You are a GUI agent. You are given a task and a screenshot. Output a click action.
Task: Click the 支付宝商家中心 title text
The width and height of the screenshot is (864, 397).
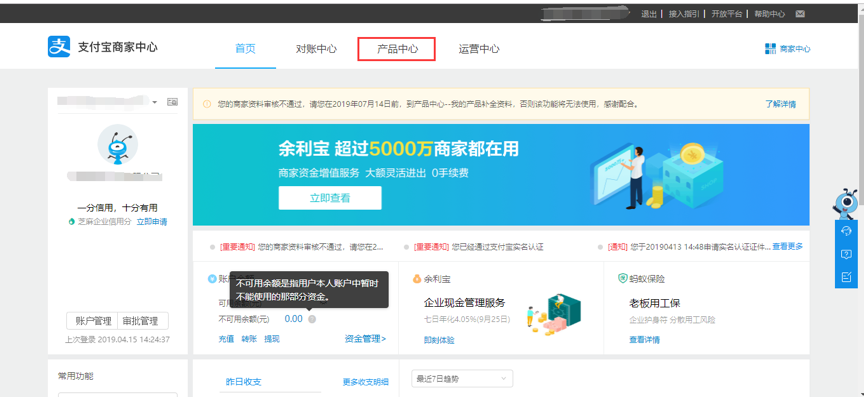117,47
